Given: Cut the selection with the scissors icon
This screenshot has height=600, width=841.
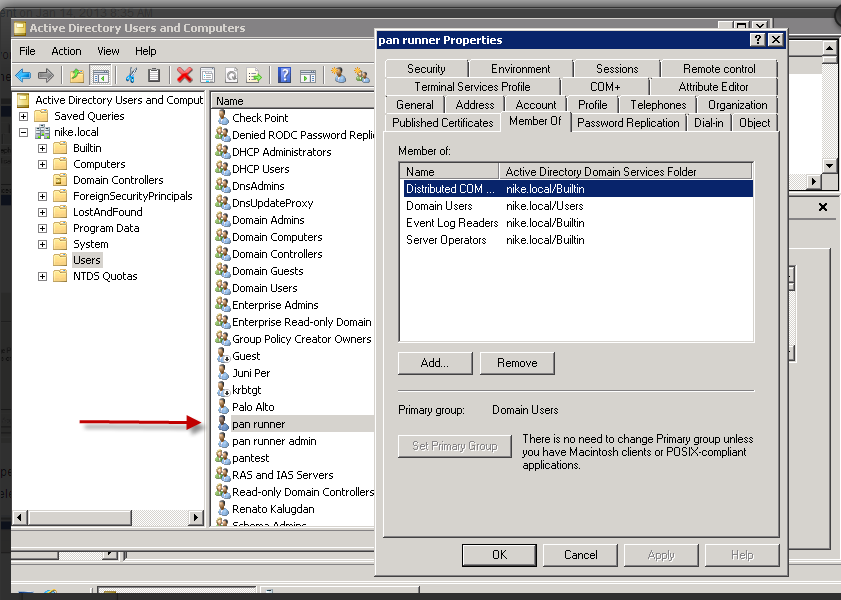Looking at the screenshot, I should click(x=130, y=75).
